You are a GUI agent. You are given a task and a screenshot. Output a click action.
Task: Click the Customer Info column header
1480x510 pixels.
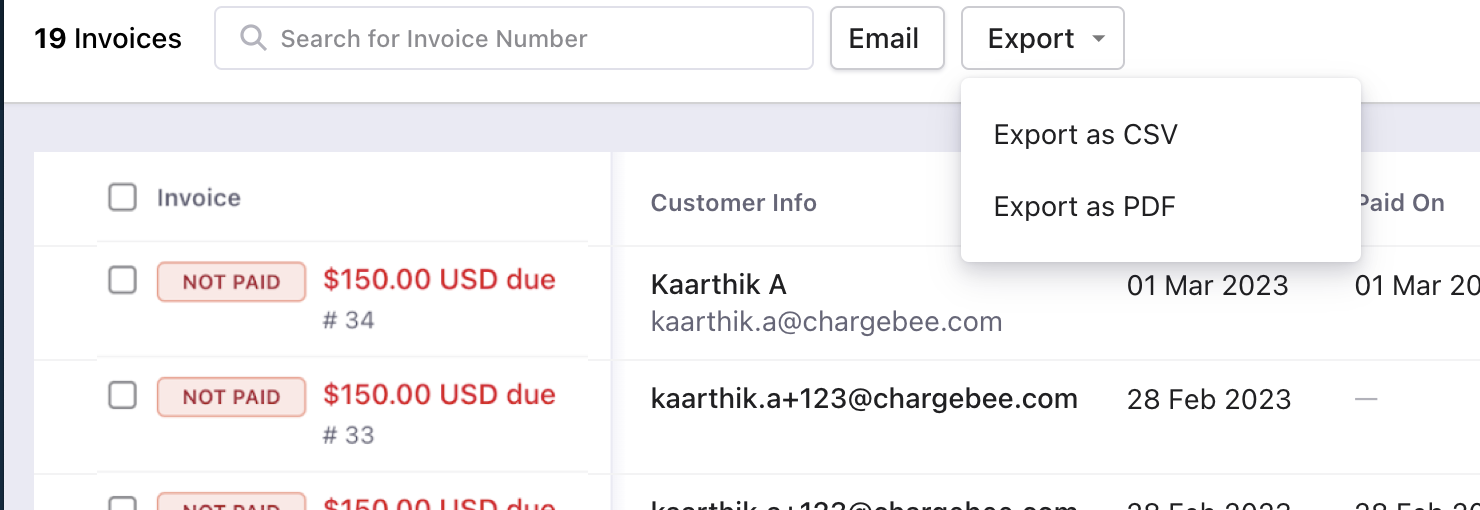point(734,203)
